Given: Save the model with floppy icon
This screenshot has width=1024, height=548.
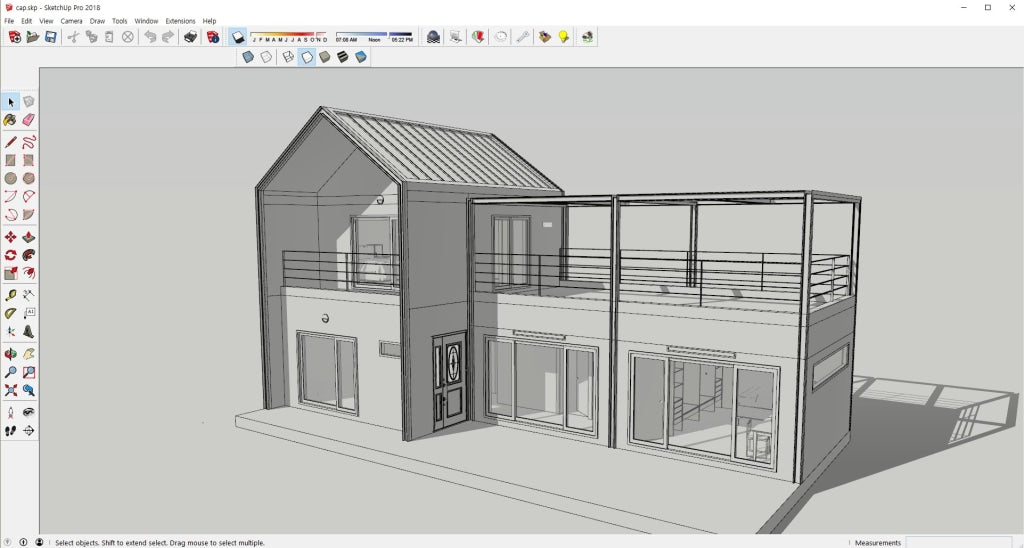Looking at the screenshot, I should (x=50, y=37).
